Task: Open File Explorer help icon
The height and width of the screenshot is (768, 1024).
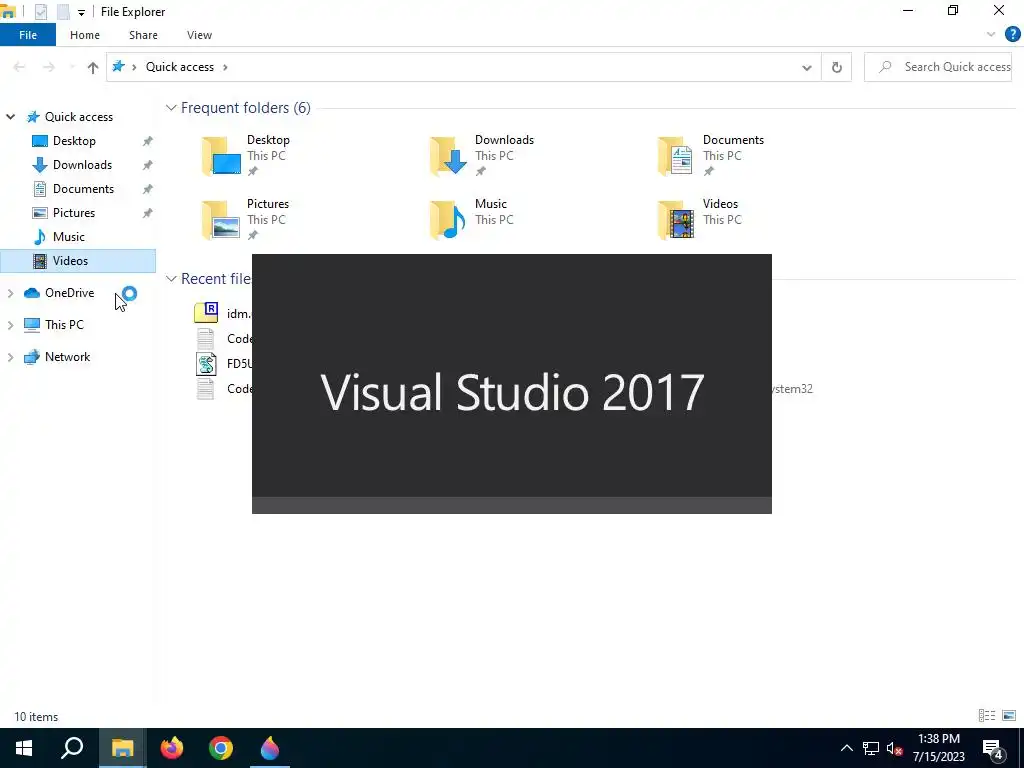Action: pyautogui.click(x=1012, y=35)
